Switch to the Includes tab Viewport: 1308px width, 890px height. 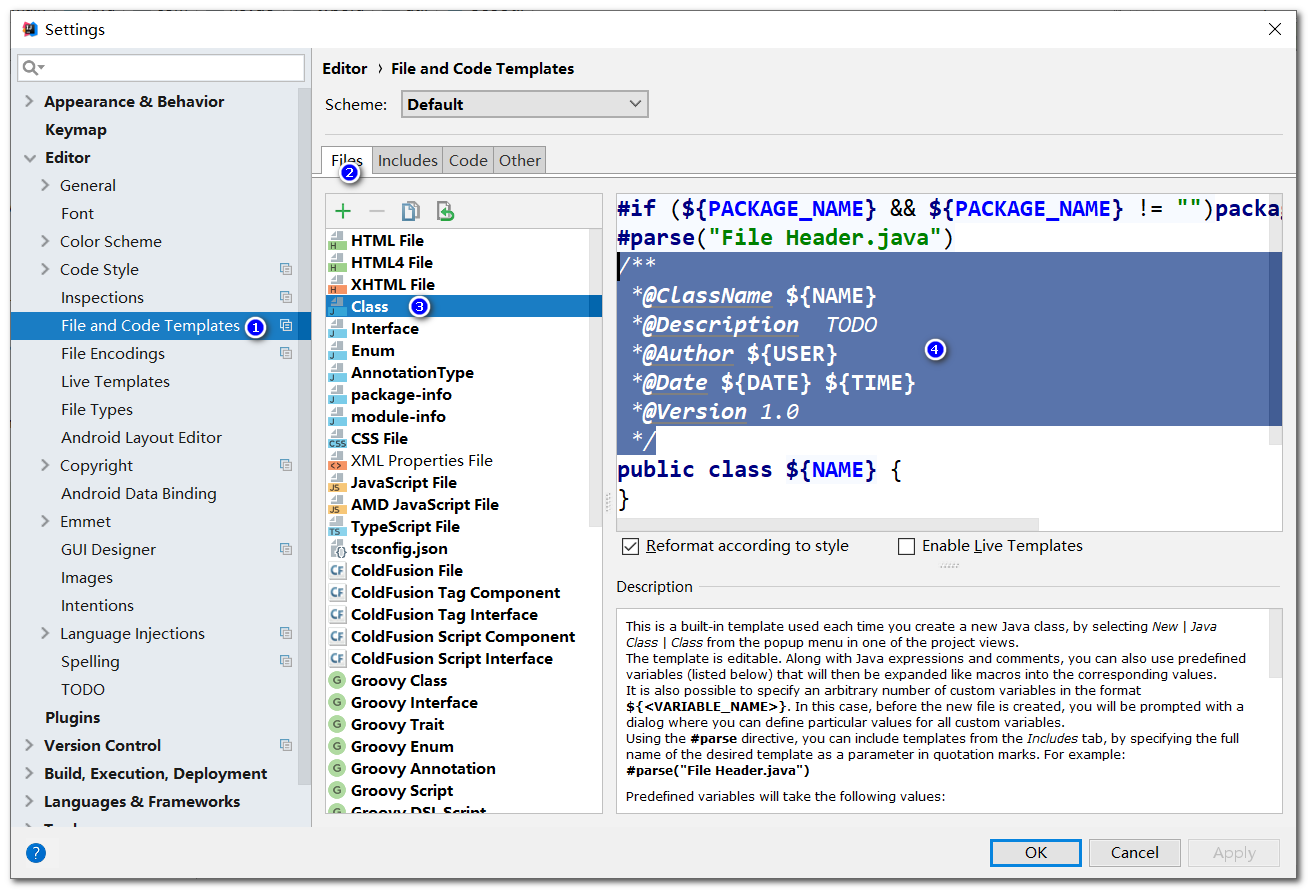click(407, 159)
